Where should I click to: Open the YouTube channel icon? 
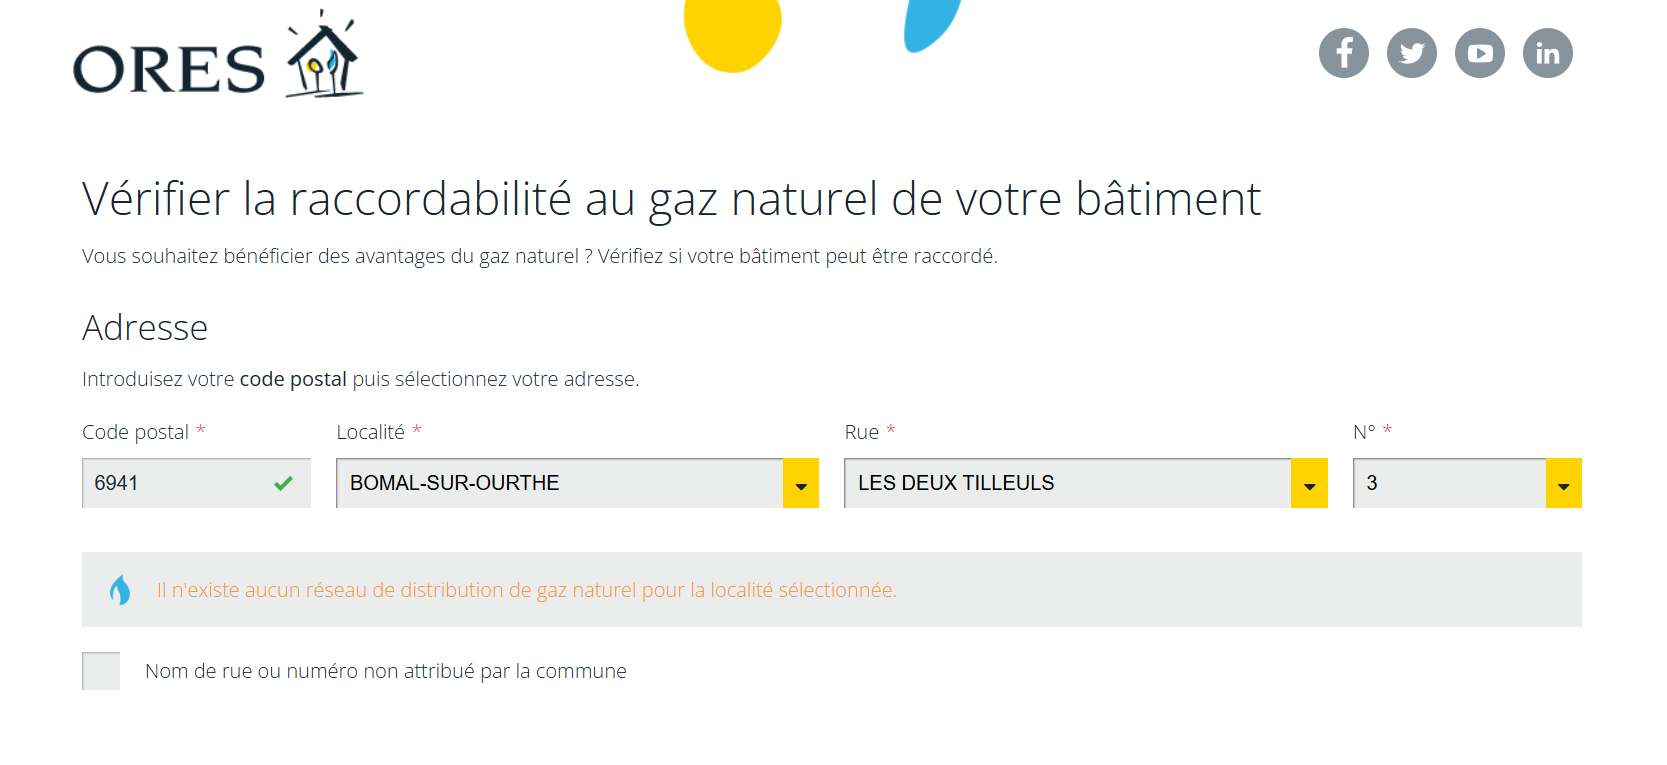pos(1479,53)
